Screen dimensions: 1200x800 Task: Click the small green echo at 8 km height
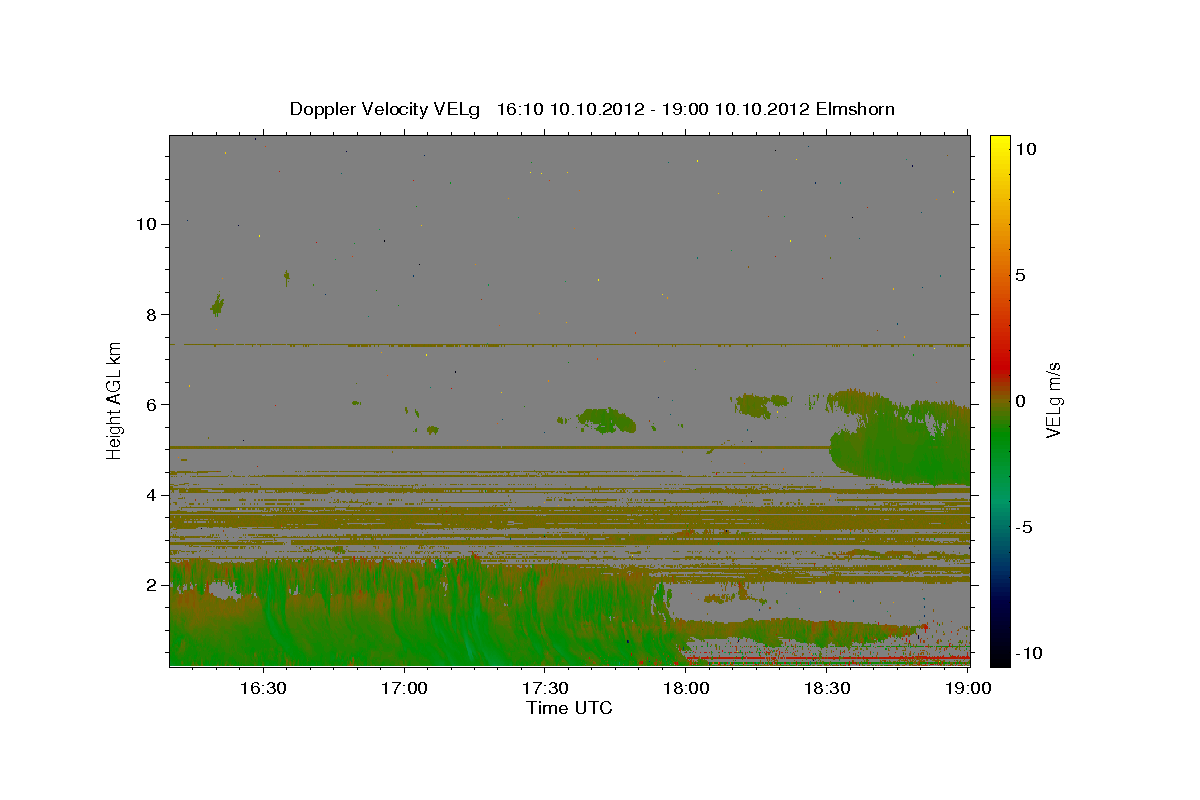pyautogui.click(x=217, y=305)
